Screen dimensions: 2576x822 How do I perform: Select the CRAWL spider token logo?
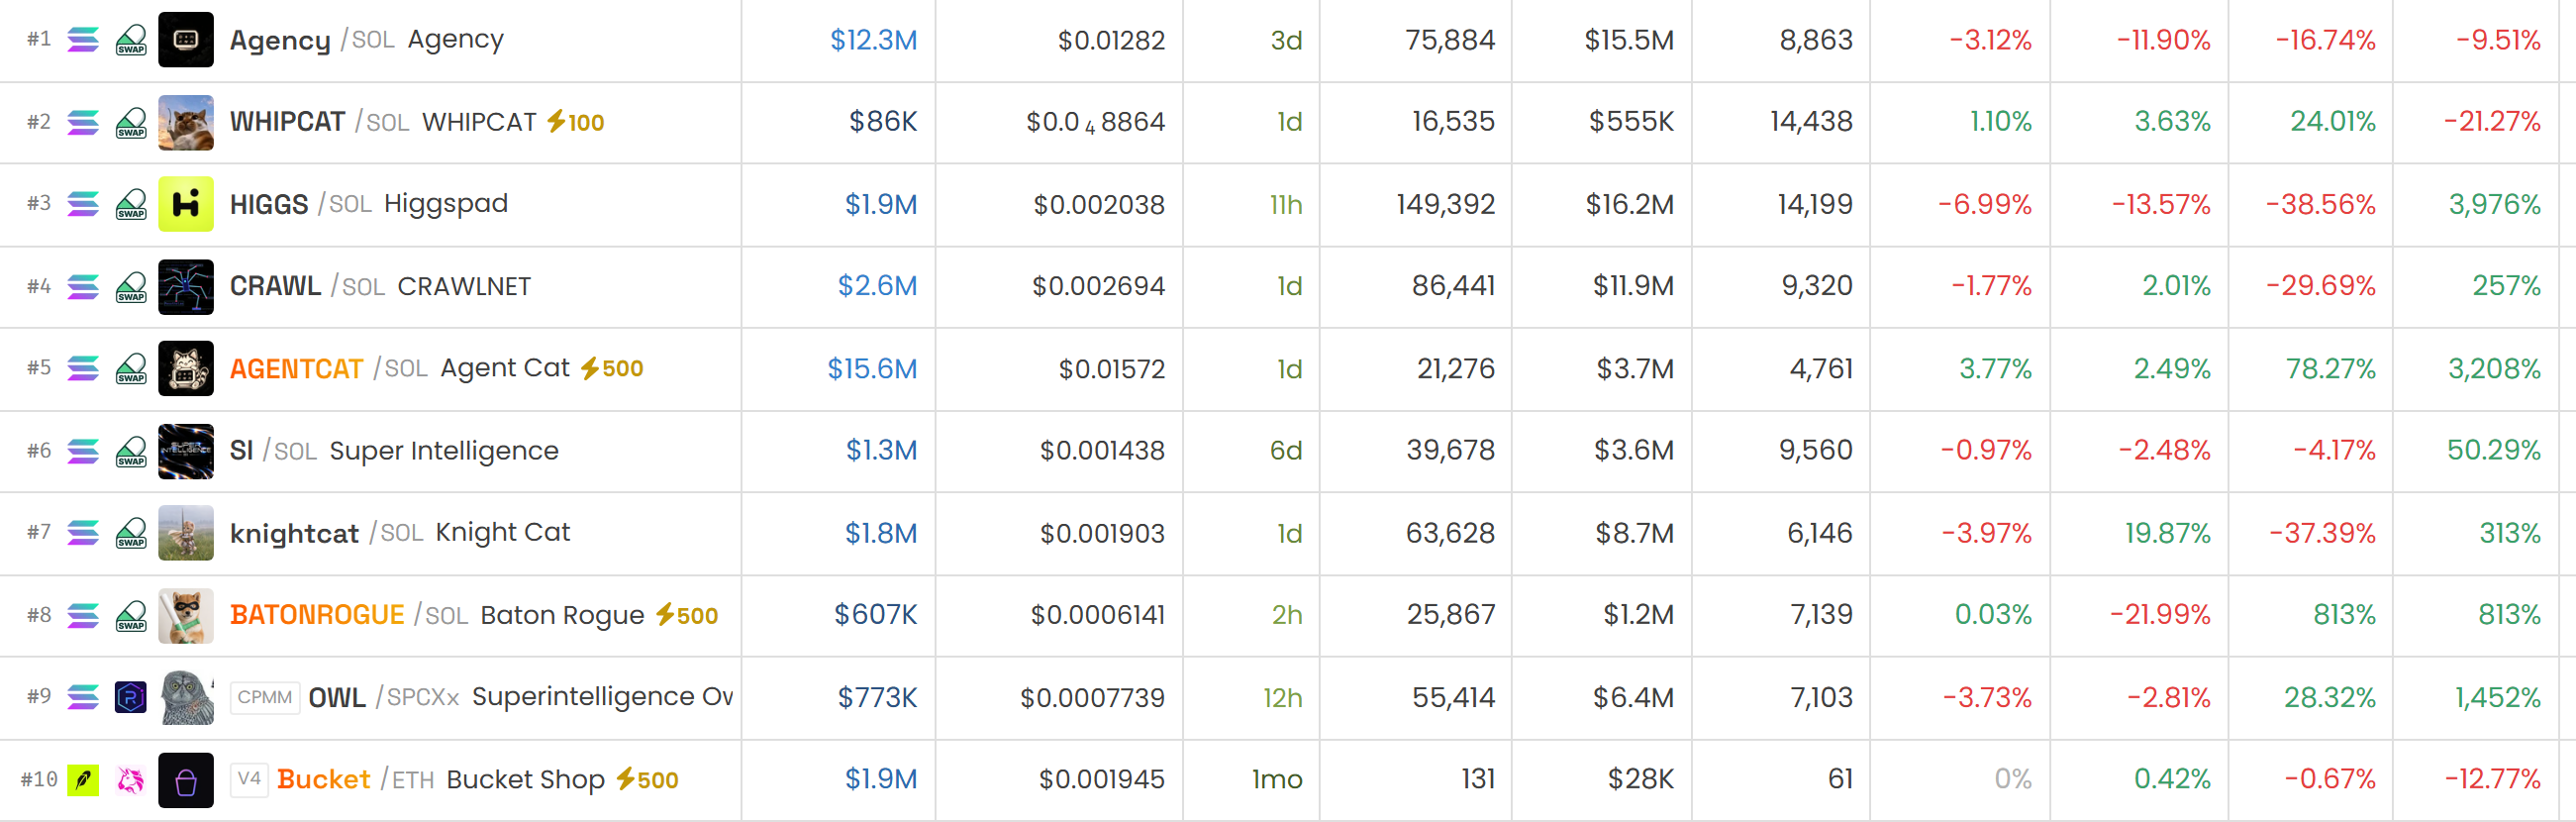point(186,286)
